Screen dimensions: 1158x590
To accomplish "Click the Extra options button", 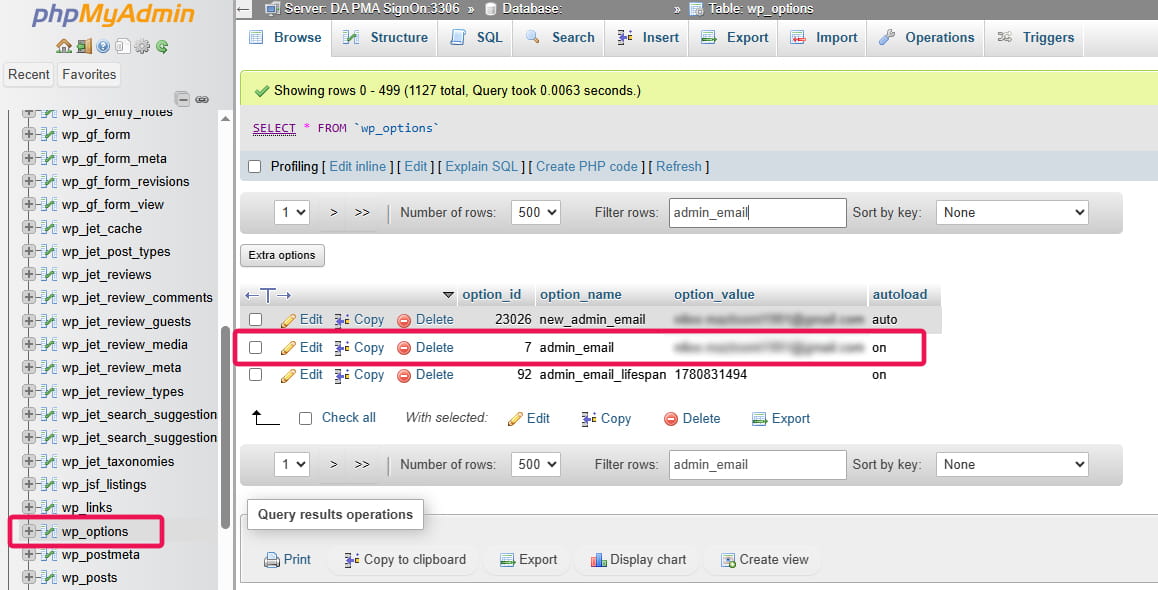I will click(282, 255).
